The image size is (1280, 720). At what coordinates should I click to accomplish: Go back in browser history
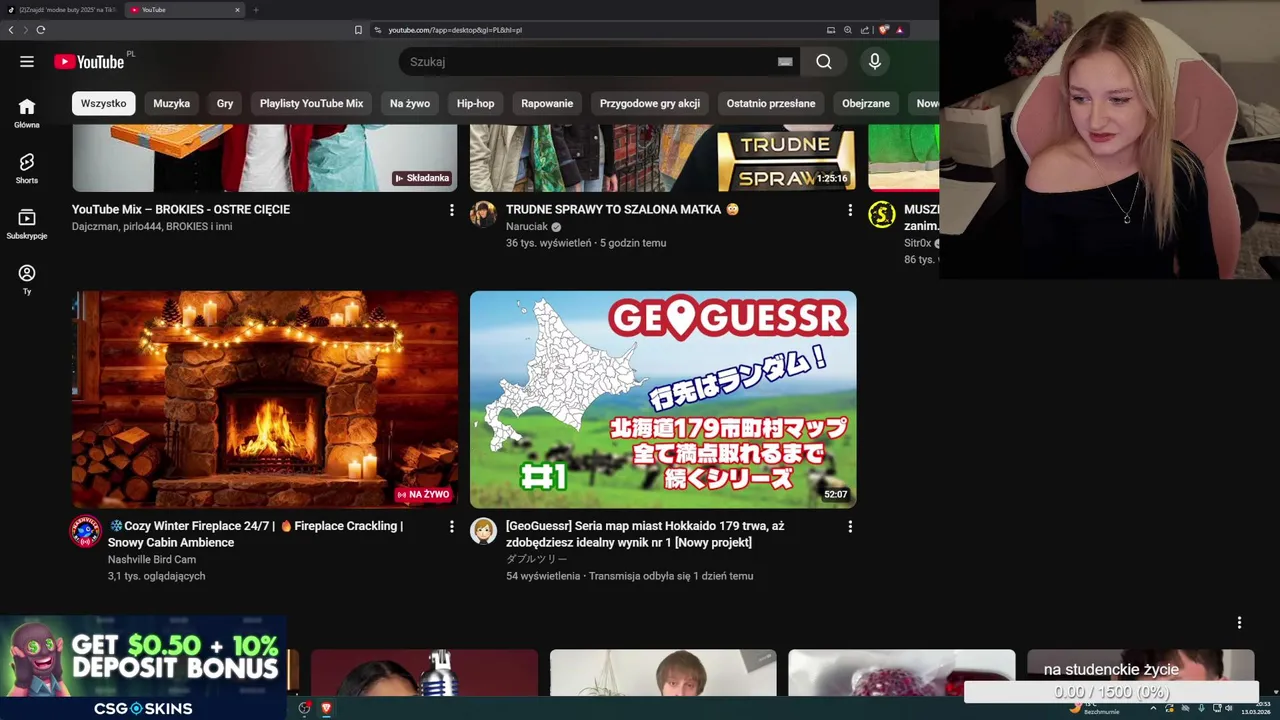coord(11,30)
